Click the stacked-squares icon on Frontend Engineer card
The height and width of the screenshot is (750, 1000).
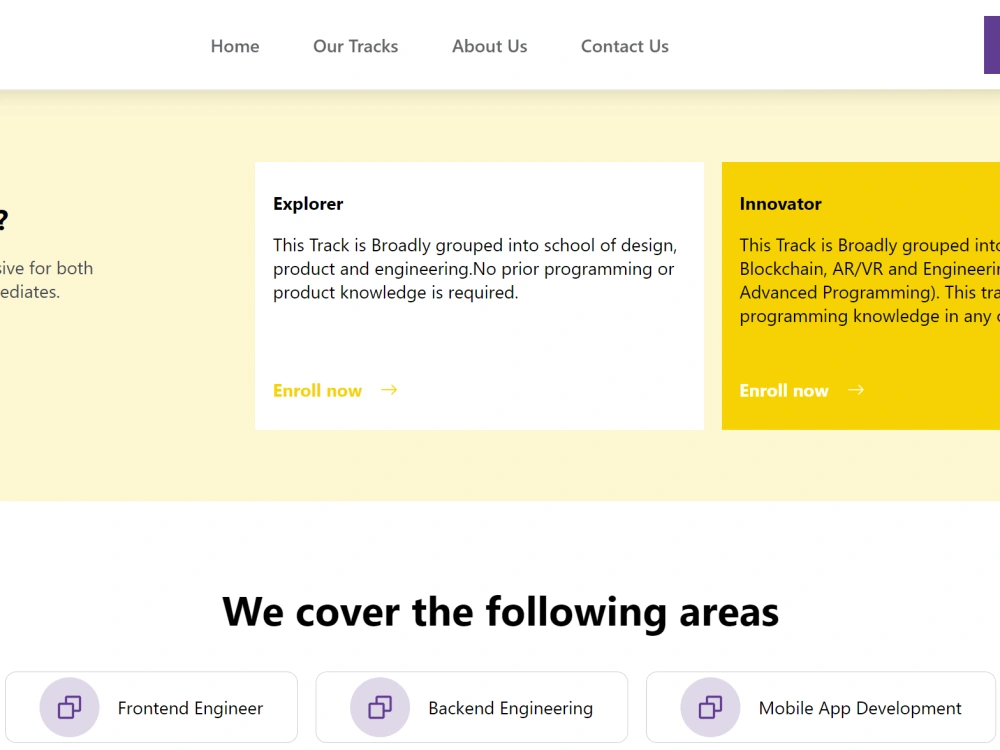point(69,707)
